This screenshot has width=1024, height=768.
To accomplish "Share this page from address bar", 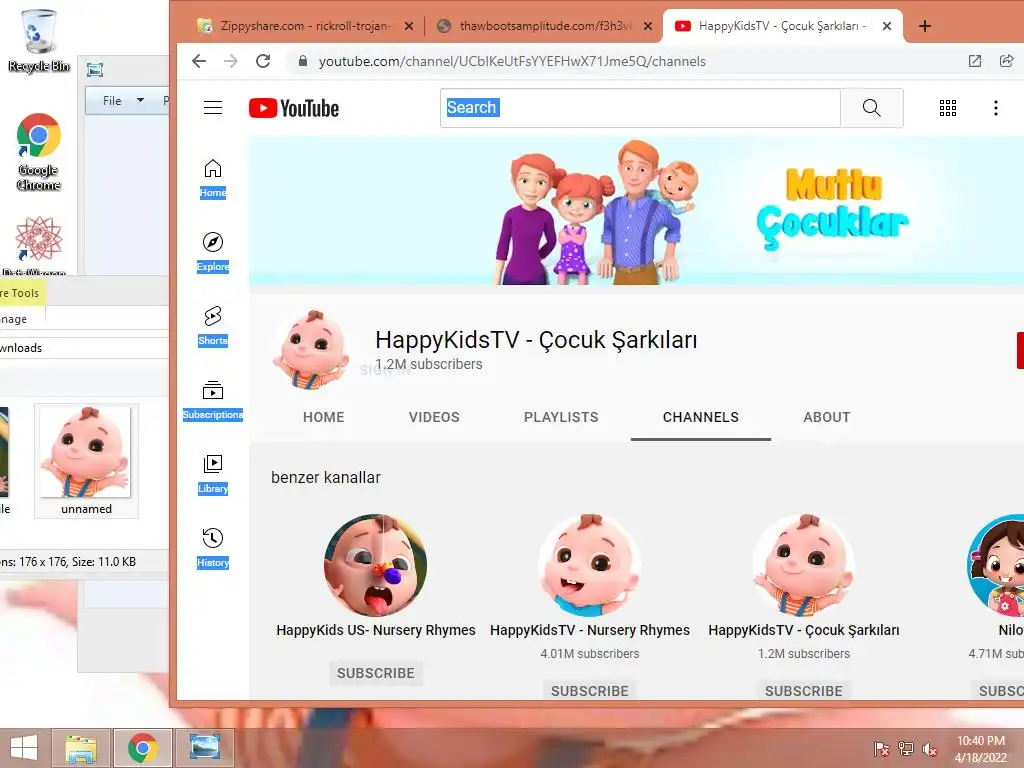I will [x=1006, y=61].
